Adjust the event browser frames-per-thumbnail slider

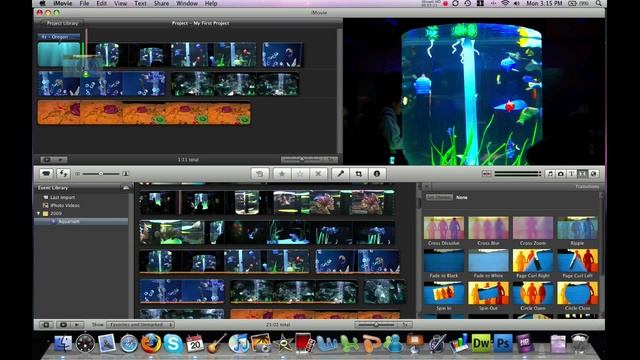(x=376, y=324)
